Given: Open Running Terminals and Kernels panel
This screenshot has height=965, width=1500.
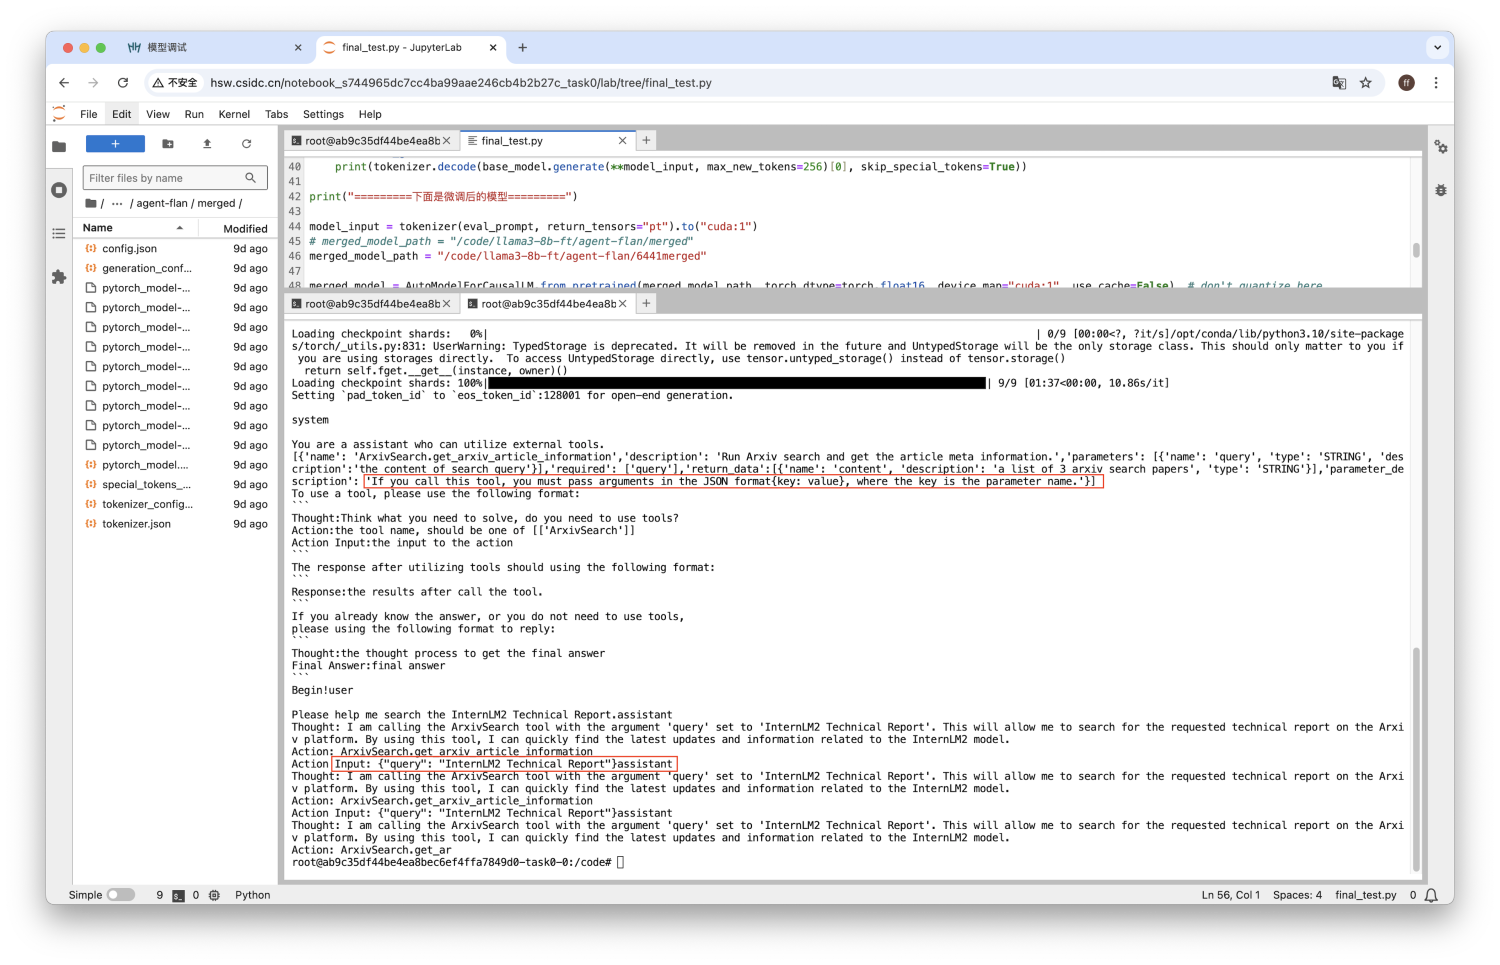Looking at the screenshot, I should point(59,190).
